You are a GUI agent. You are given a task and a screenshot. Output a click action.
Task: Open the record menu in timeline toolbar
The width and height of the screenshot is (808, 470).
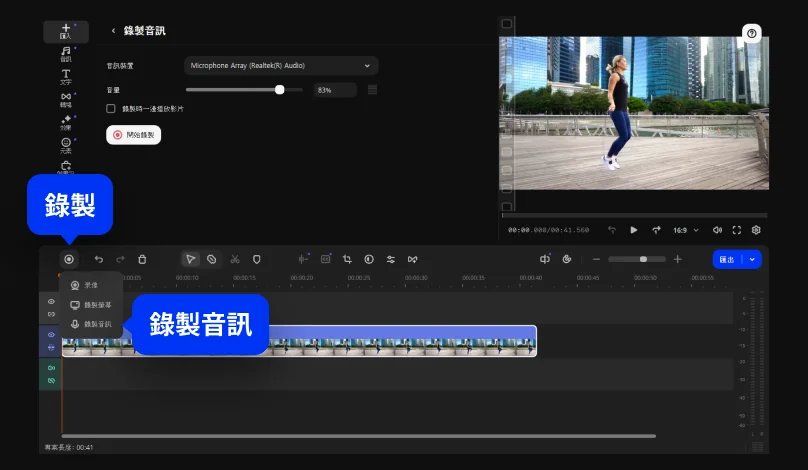pos(68,259)
